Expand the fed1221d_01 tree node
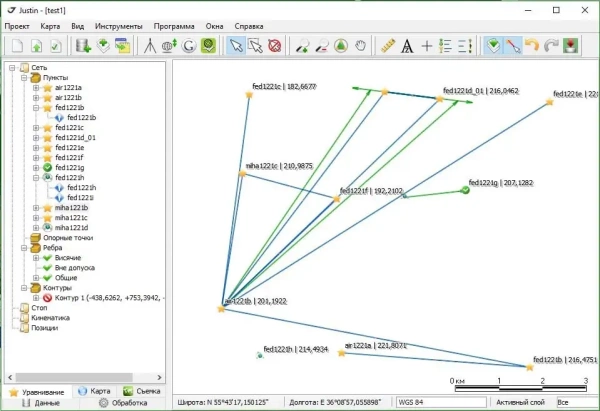The width and height of the screenshot is (600, 411). point(36,137)
